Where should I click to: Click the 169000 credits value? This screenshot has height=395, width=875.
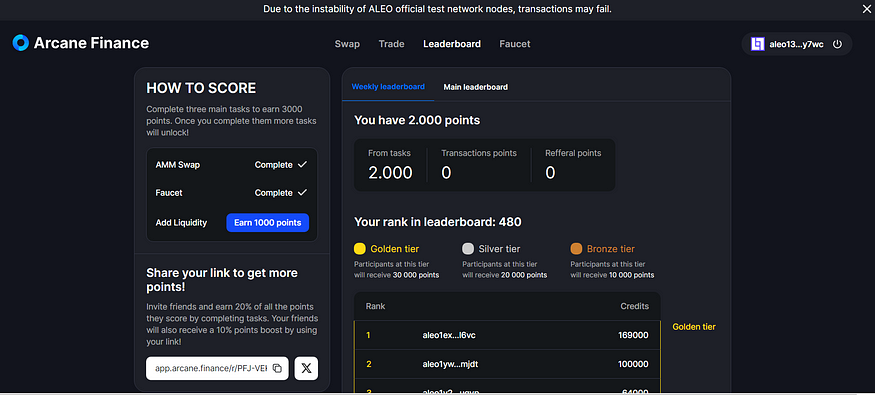(633, 335)
